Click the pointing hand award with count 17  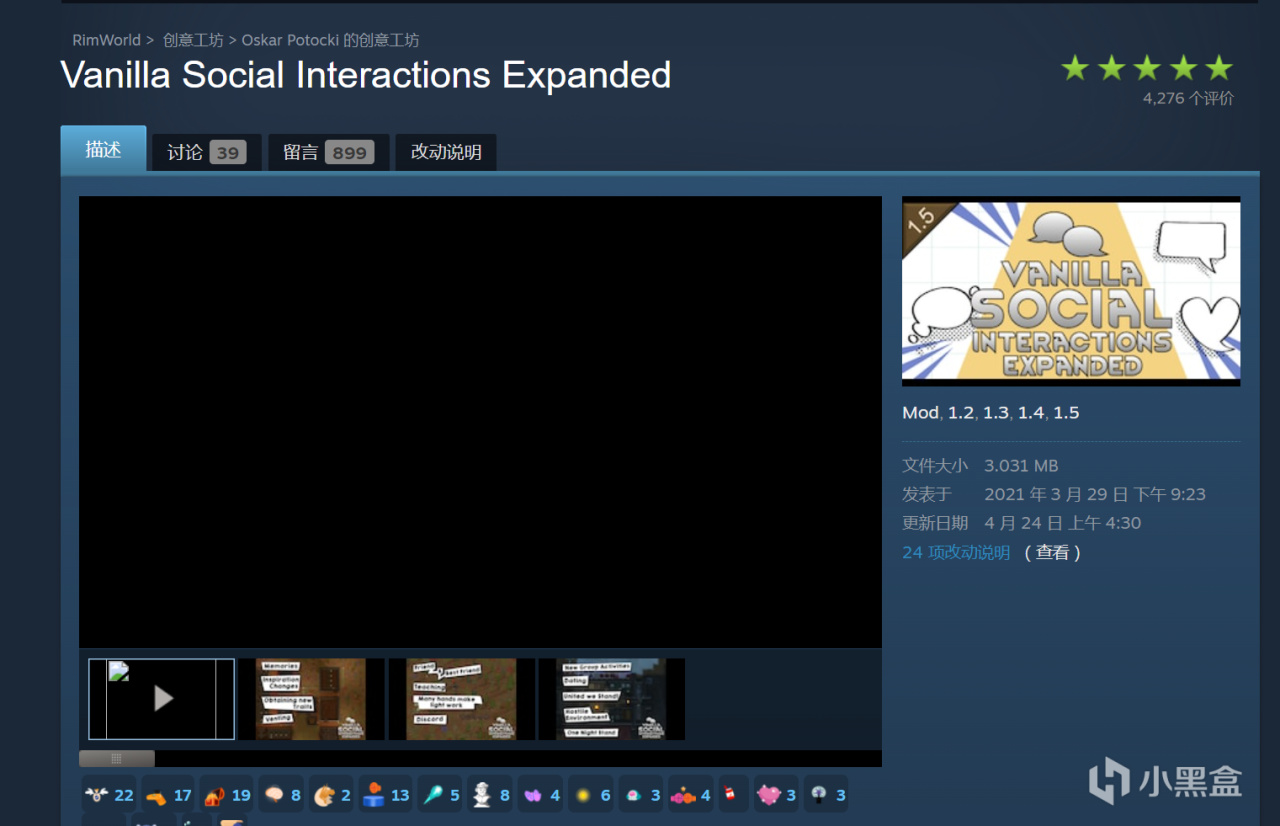pos(167,795)
